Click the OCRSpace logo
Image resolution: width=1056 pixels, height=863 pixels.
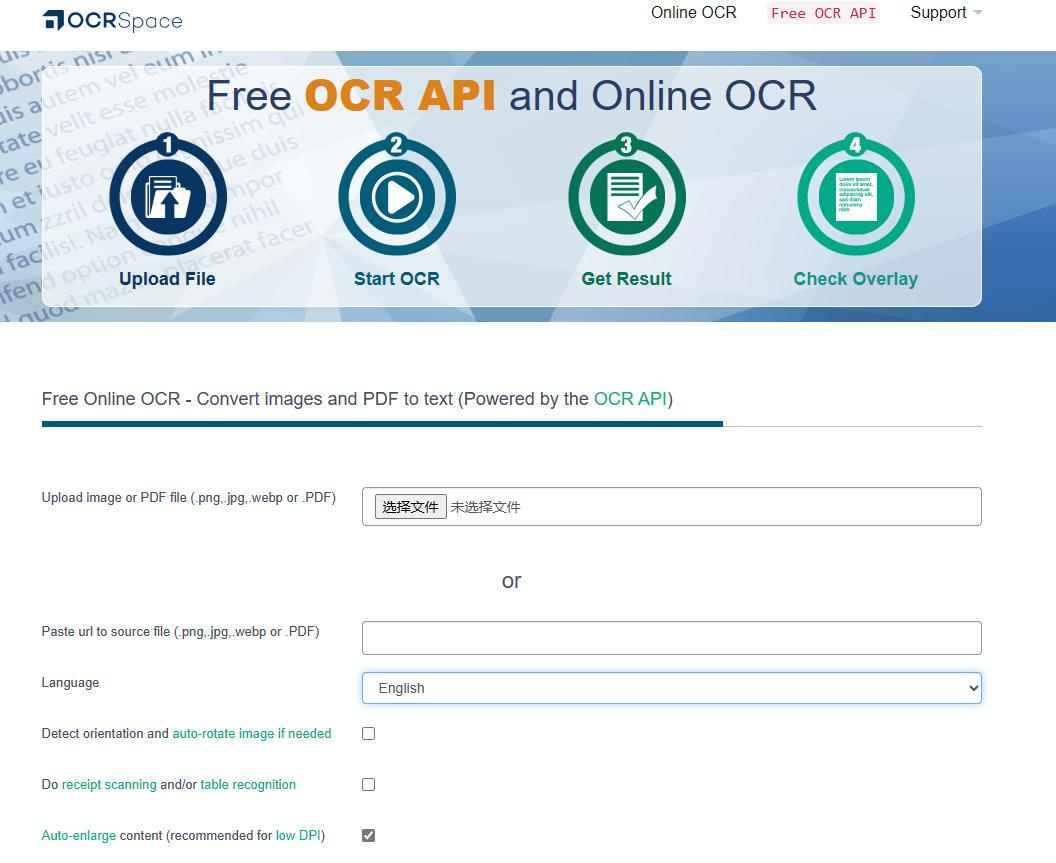coord(112,21)
